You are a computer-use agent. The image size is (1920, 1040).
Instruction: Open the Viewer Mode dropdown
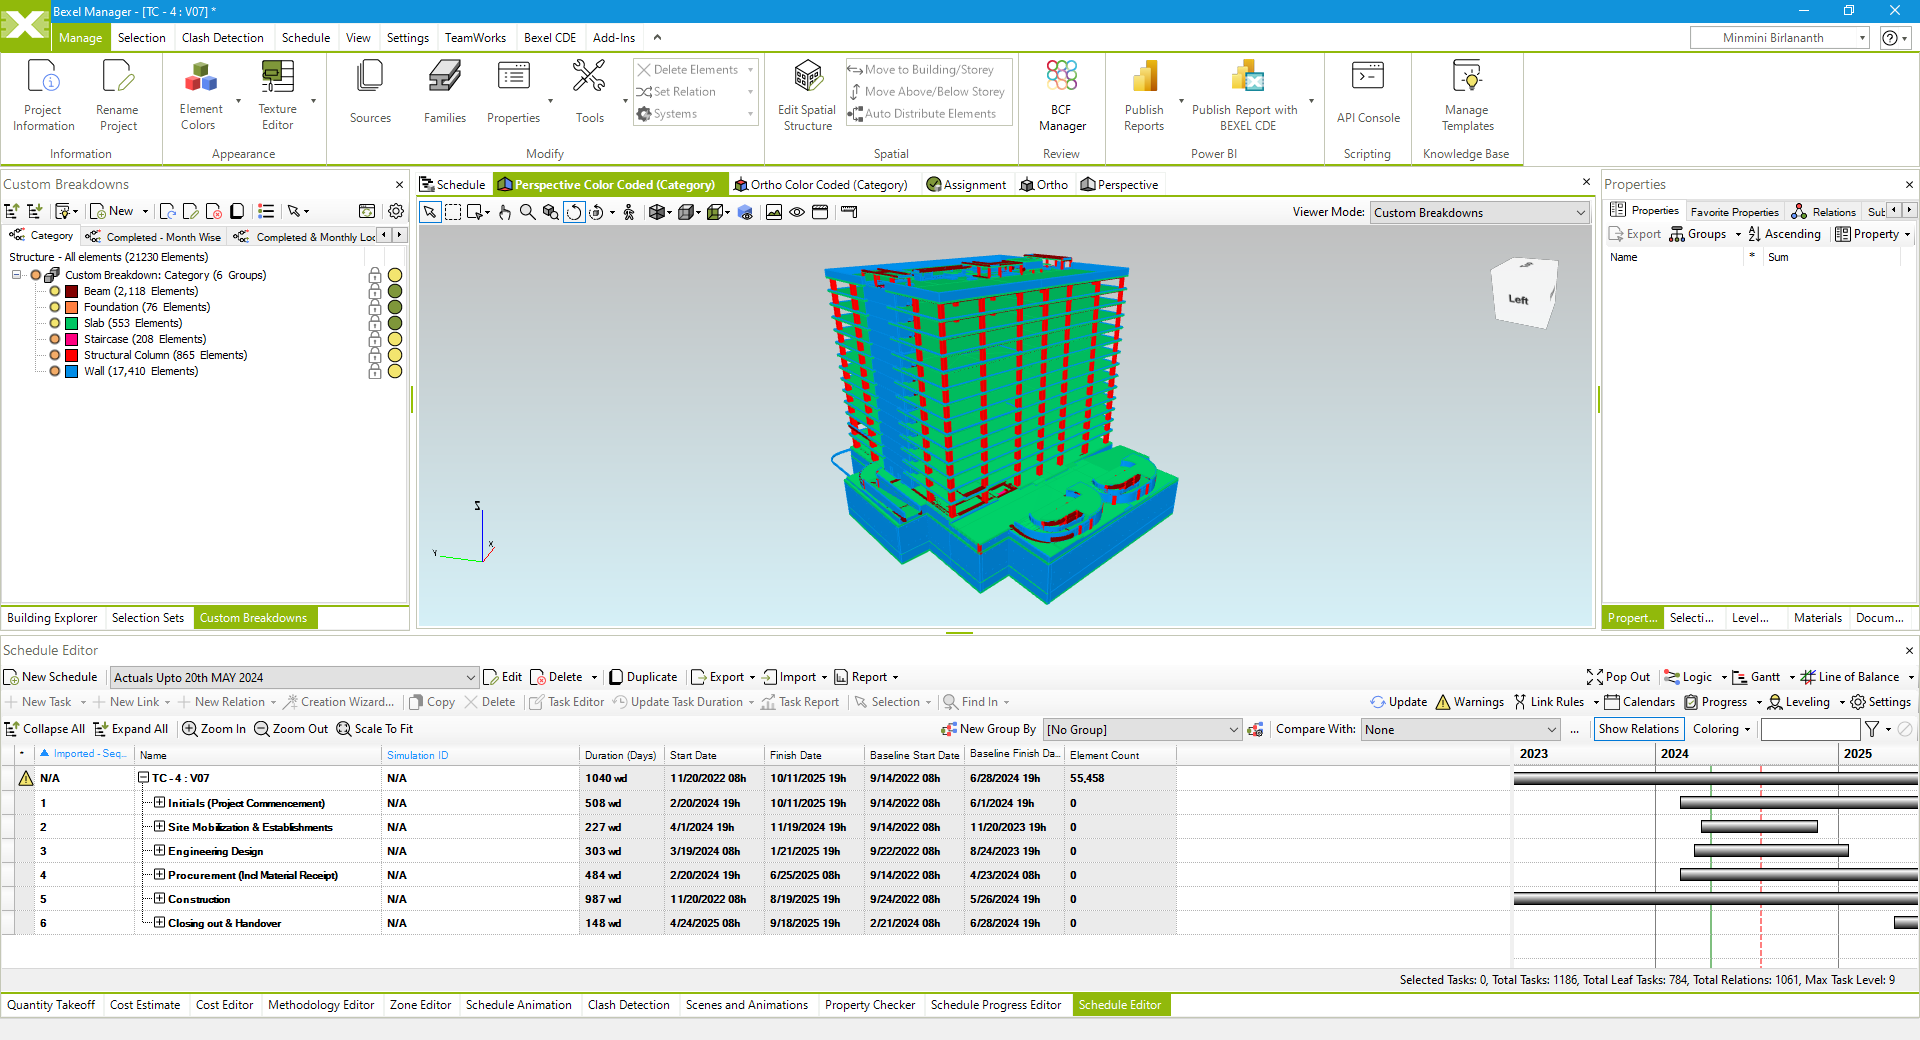click(1480, 213)
